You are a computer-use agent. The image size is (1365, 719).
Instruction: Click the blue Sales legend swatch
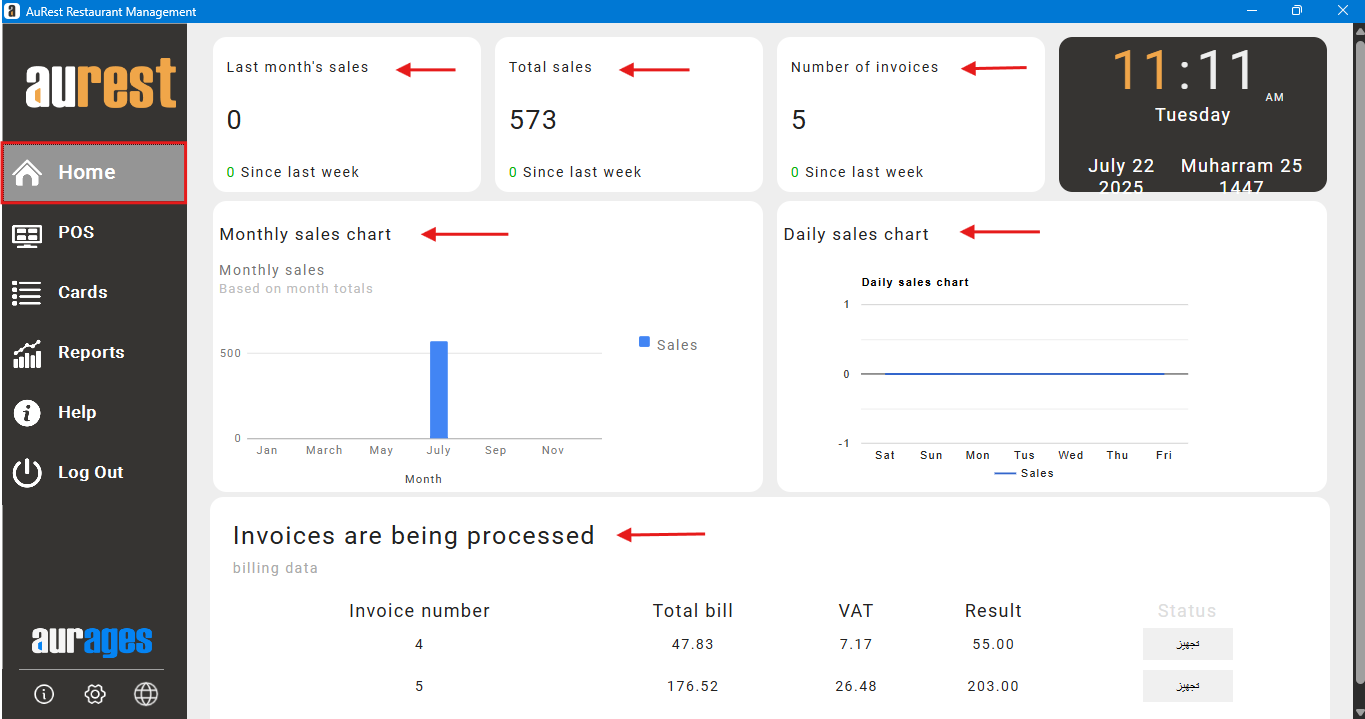point(644,342)
